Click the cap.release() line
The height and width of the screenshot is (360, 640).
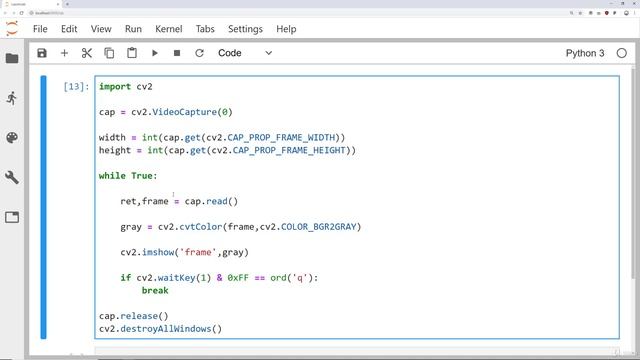click(133, 316)
